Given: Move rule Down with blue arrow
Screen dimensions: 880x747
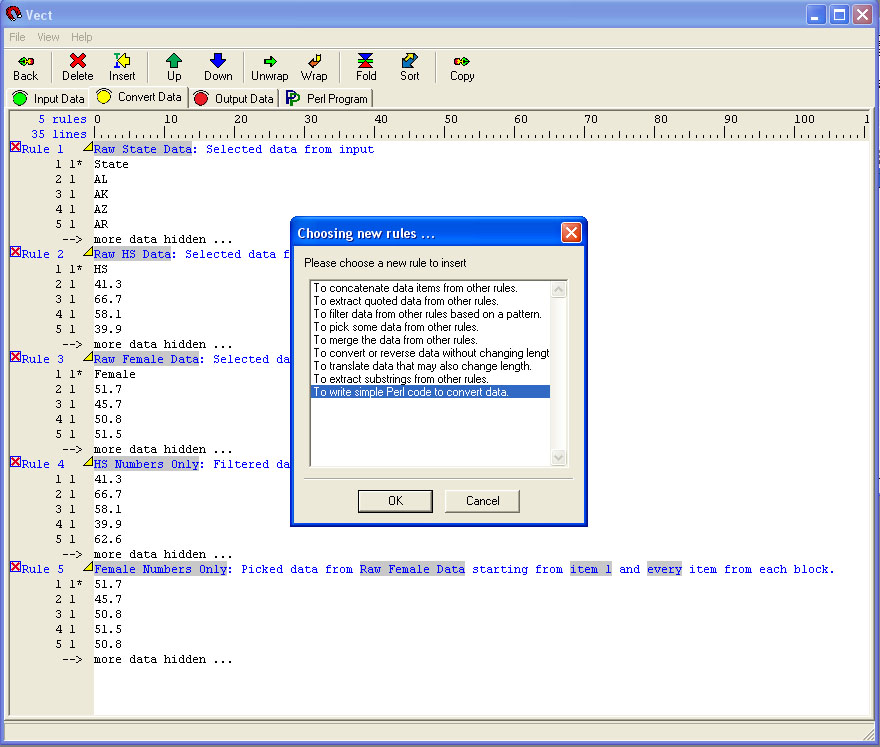Looking at the screenshot, I should (218, 68).
